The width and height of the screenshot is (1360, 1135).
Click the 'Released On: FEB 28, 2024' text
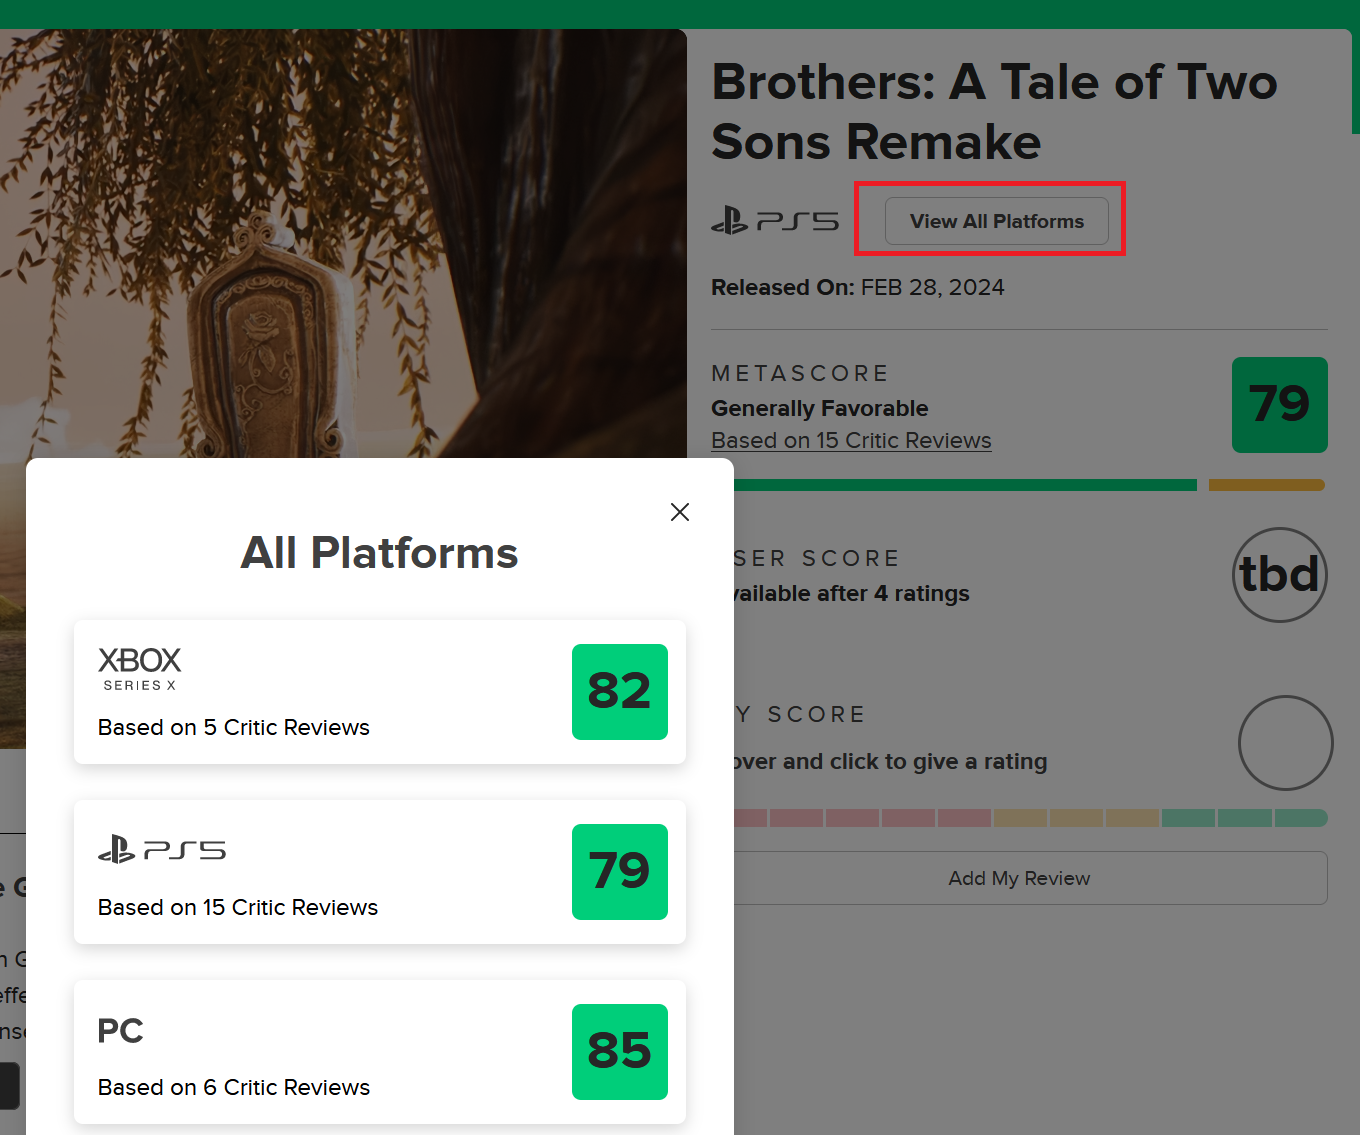click(858, 287)
